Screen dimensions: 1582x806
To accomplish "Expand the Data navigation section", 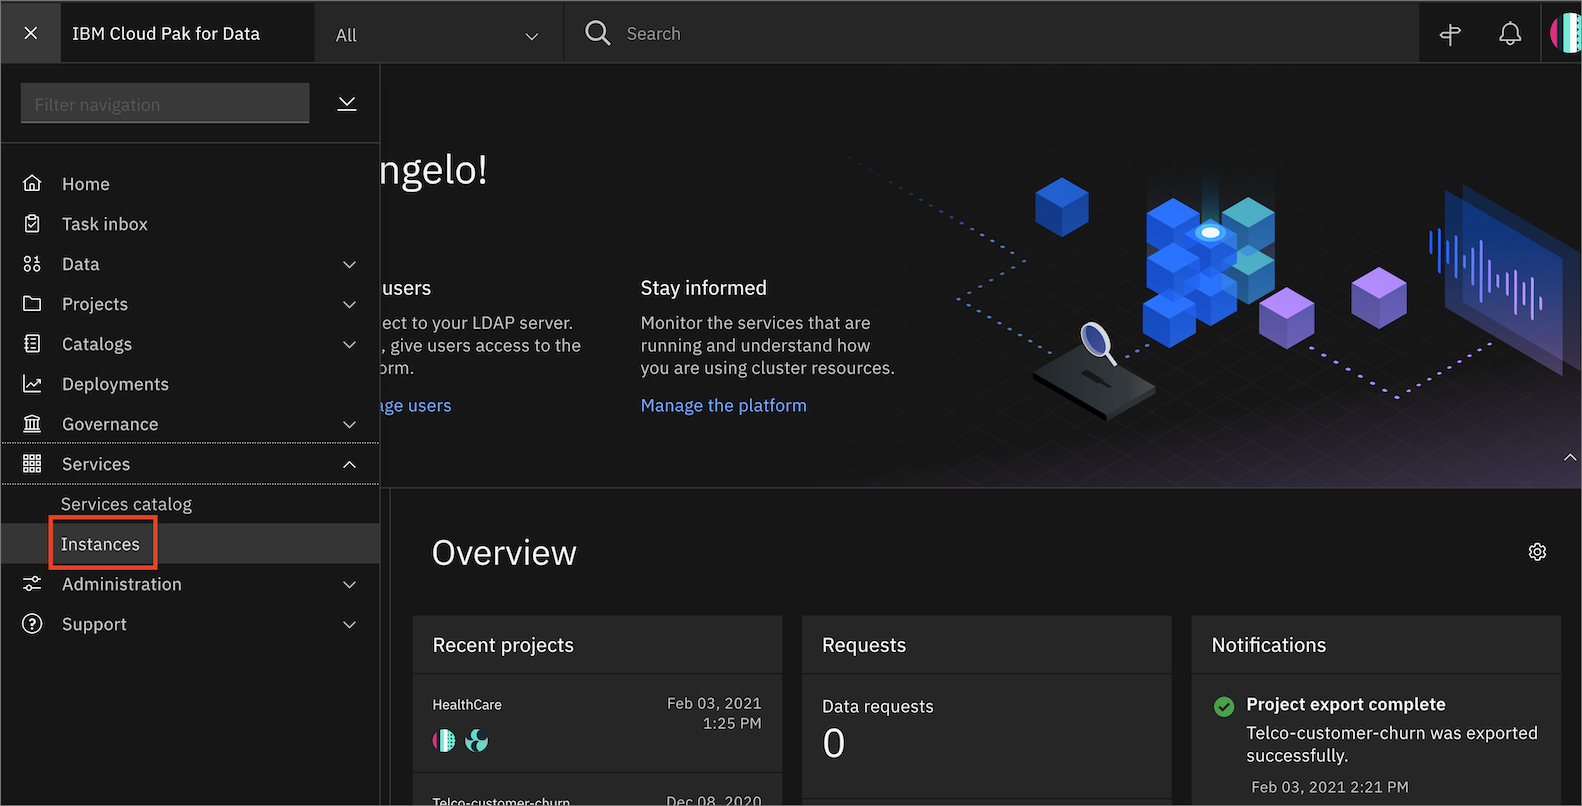I will [x=349, y=264].
